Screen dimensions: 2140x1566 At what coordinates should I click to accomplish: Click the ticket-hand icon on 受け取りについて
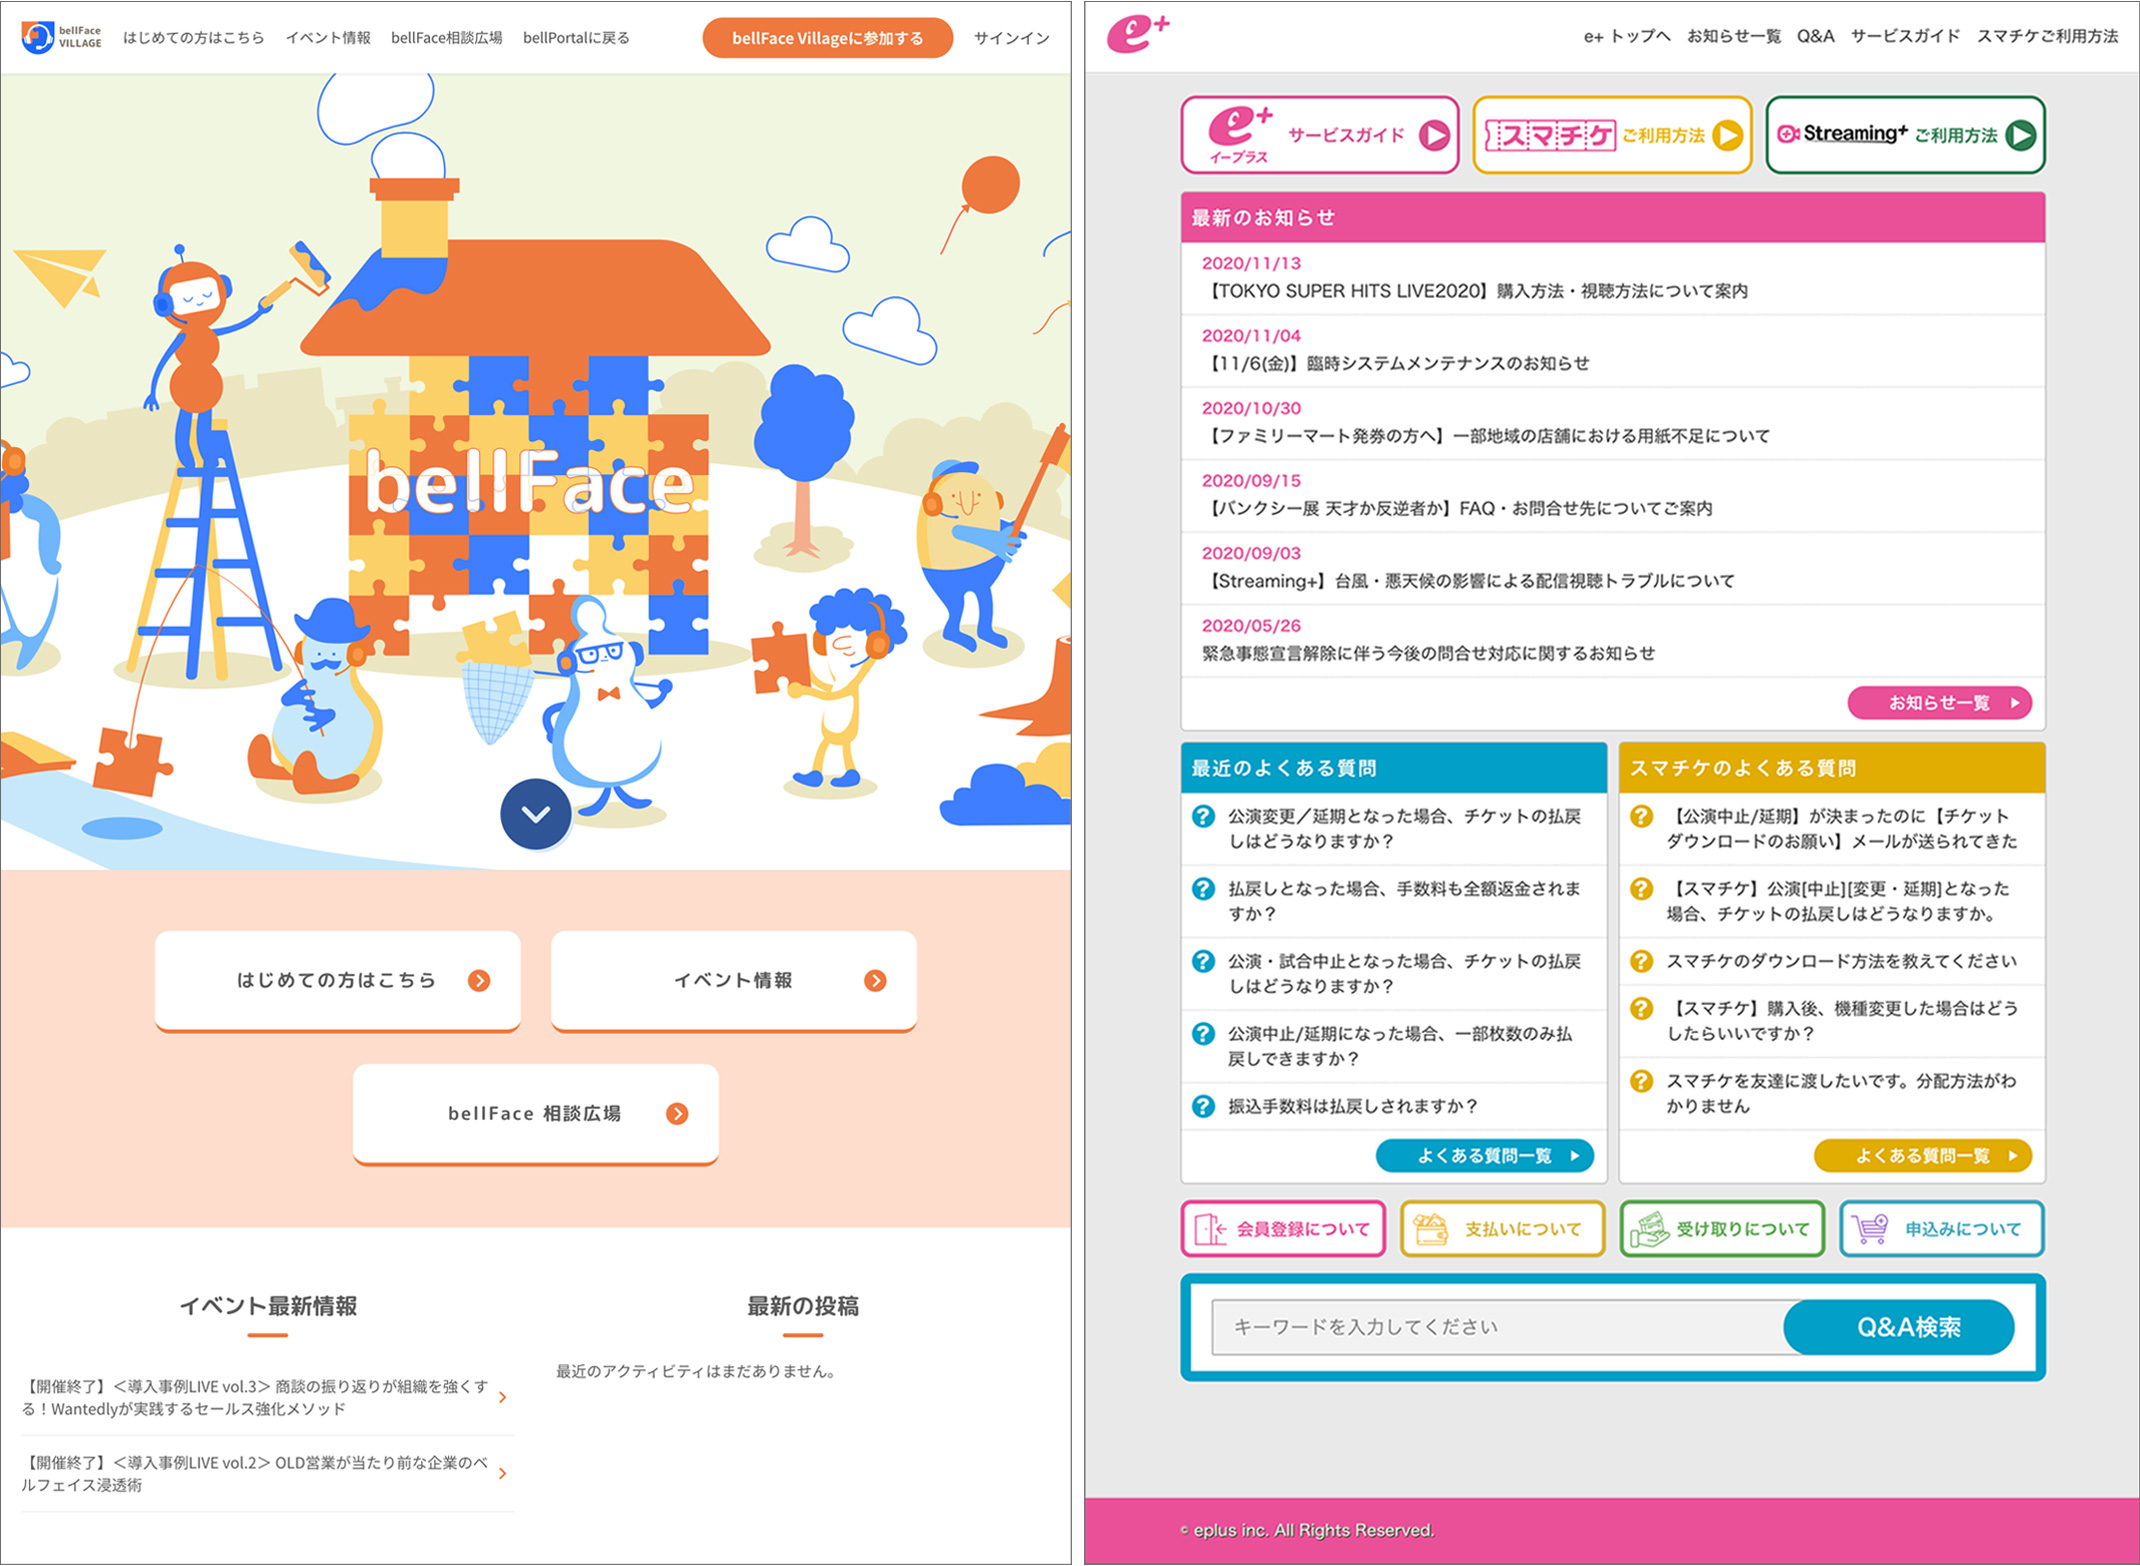pos(1649,1229)
